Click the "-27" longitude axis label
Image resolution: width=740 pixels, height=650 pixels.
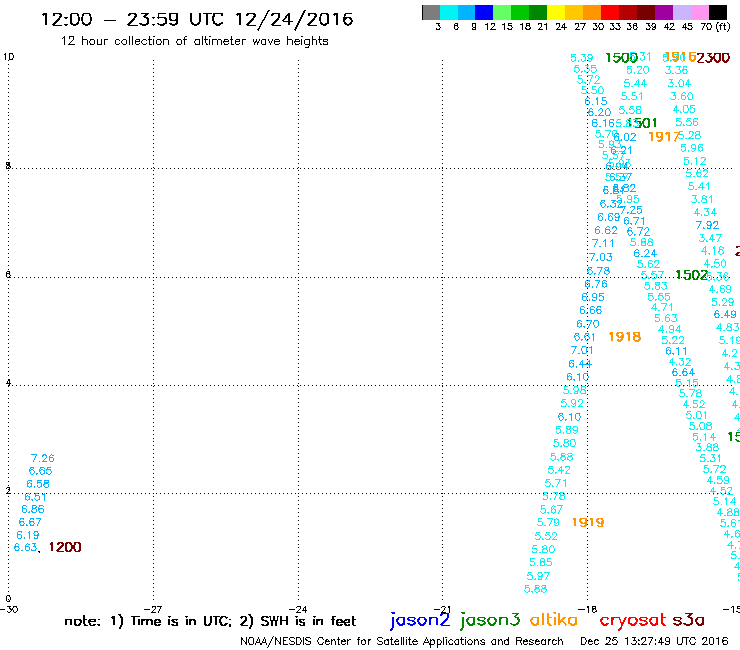coord(152,609)
